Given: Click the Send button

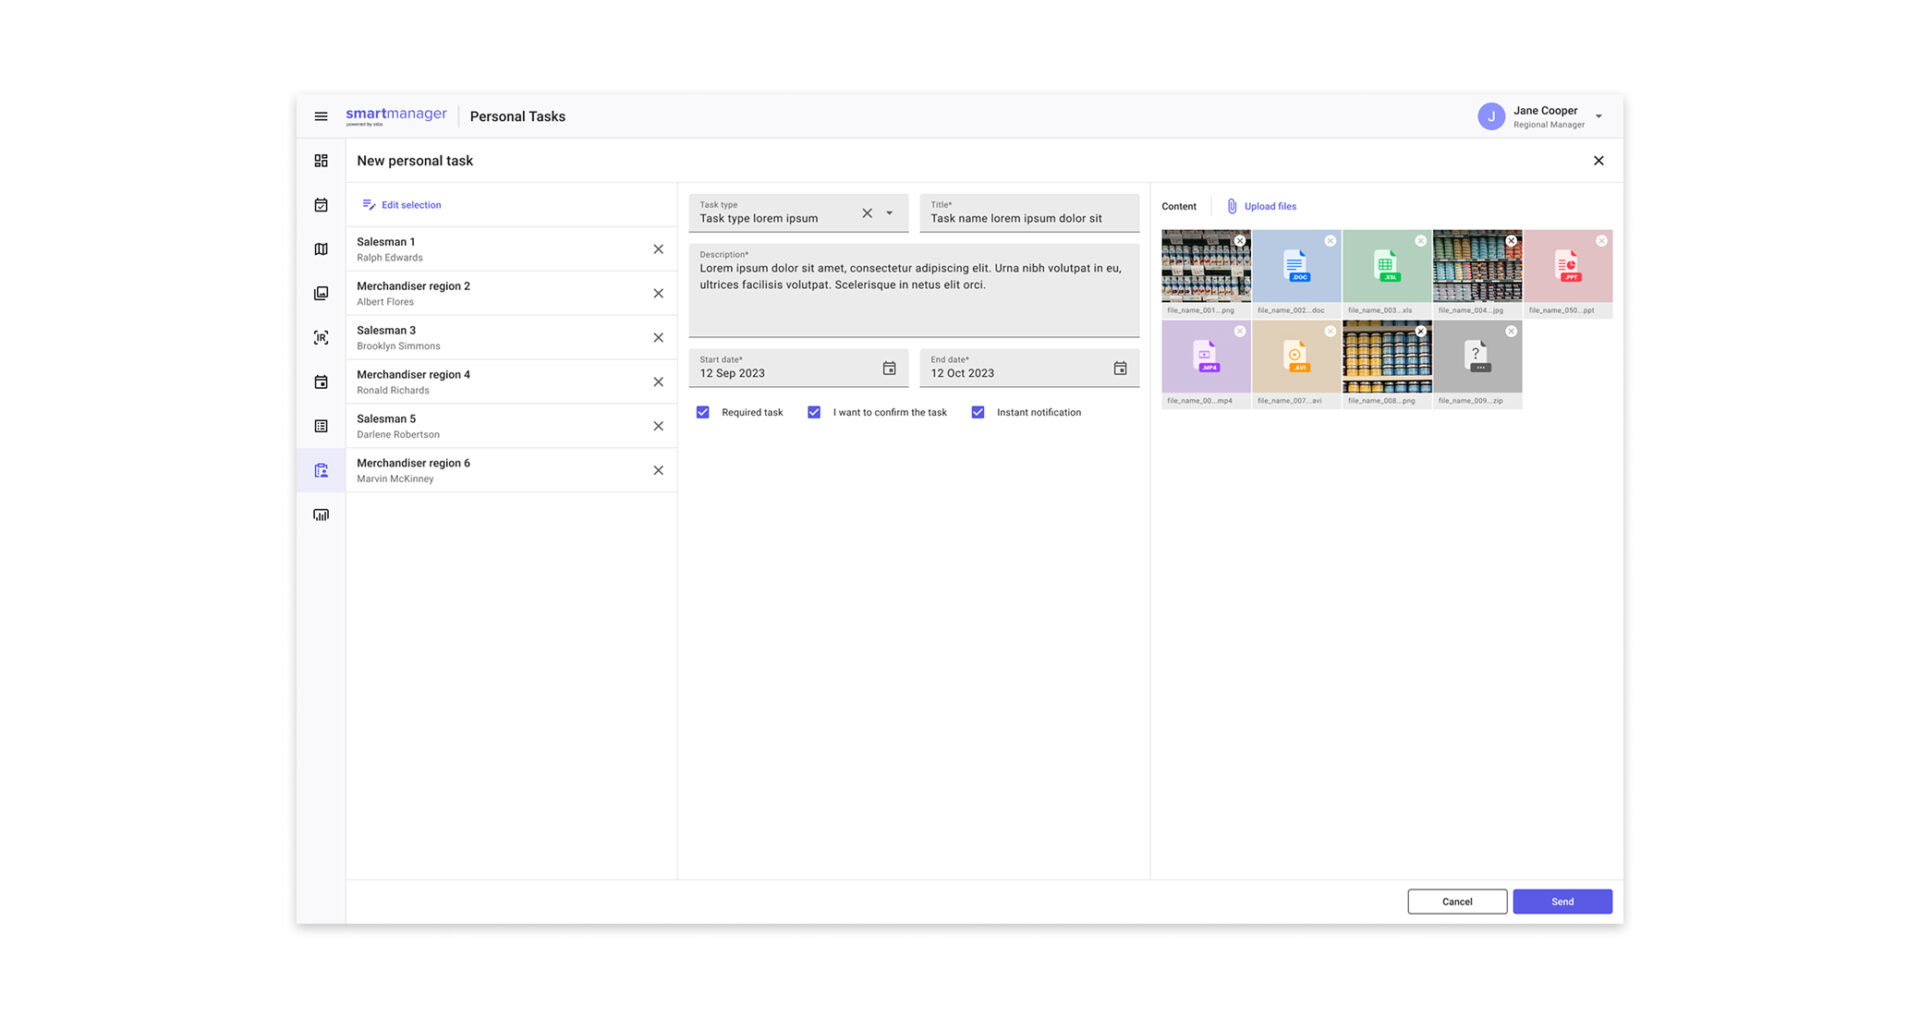Looking at the screenshot, I should coord(1562,901).
